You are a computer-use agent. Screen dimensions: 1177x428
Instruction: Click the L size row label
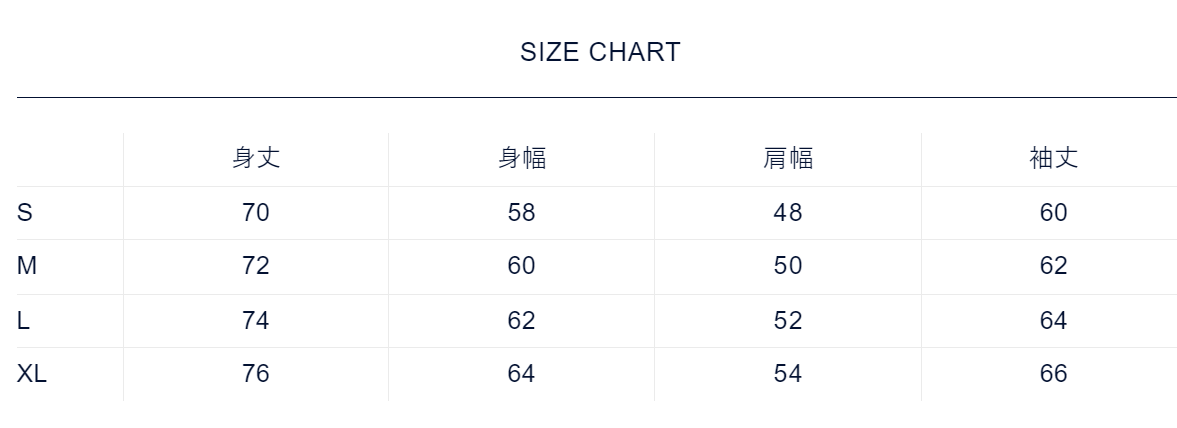[23, 321]
